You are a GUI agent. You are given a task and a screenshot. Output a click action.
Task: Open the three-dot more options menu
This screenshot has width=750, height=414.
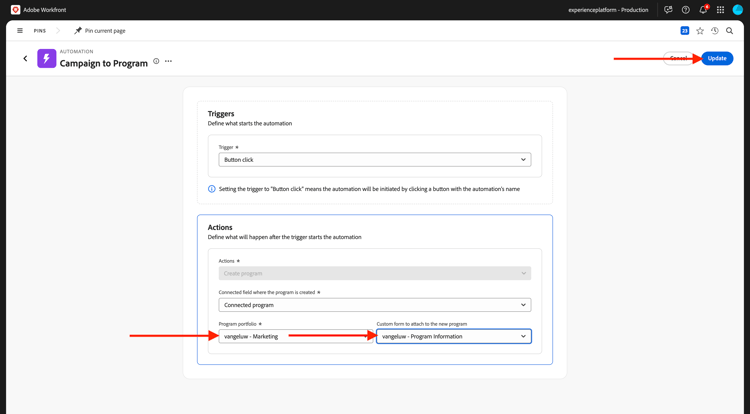click(x=168, y=61)
